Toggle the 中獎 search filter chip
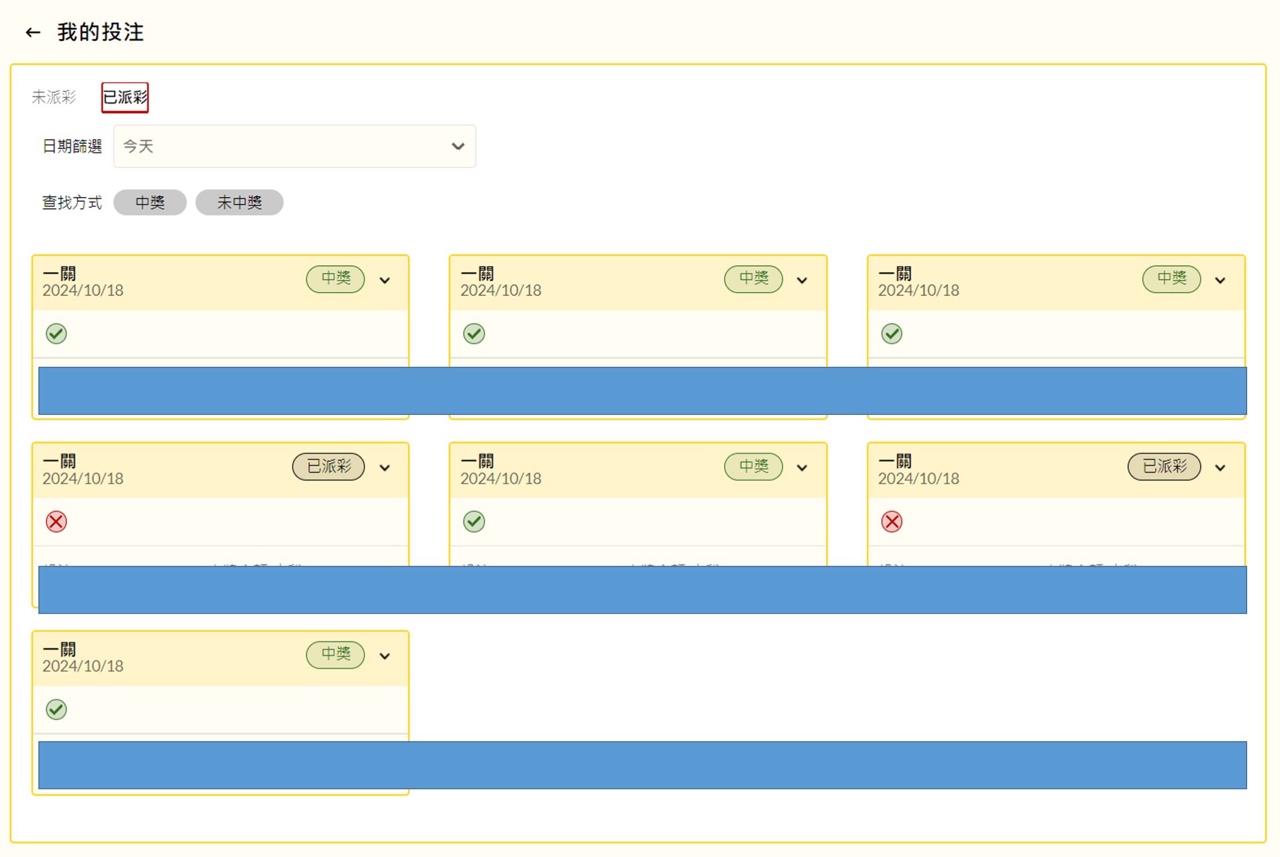 (150, 203)
